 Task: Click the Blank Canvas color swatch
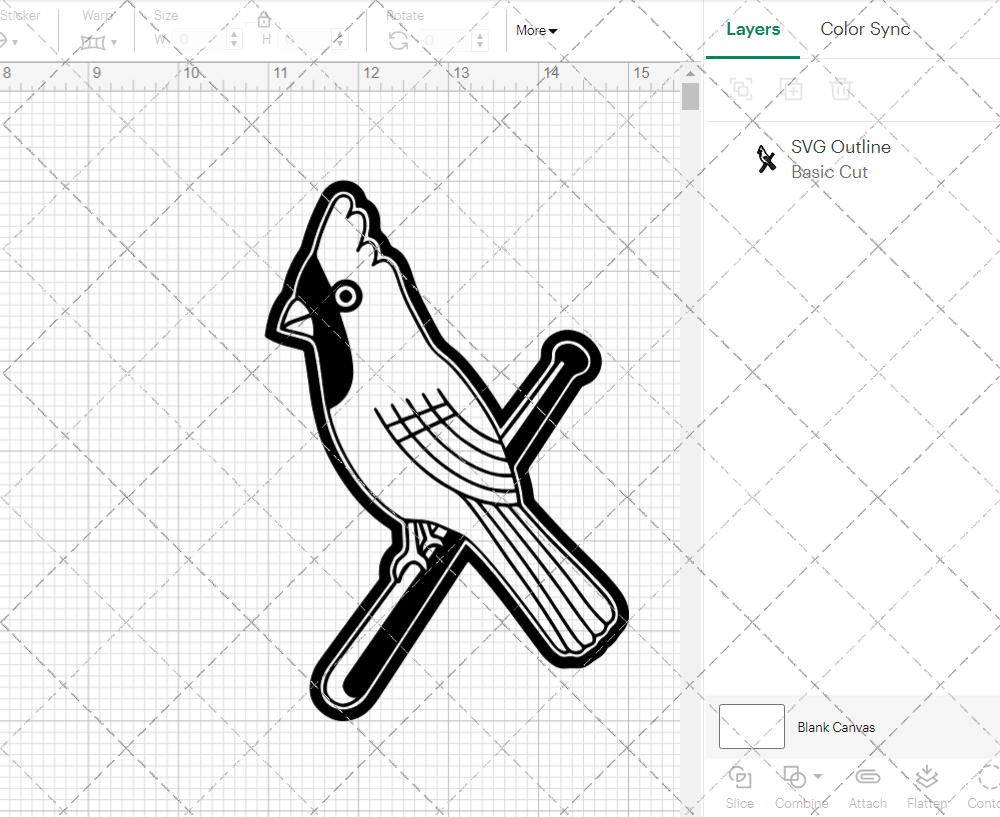[752, 726]
